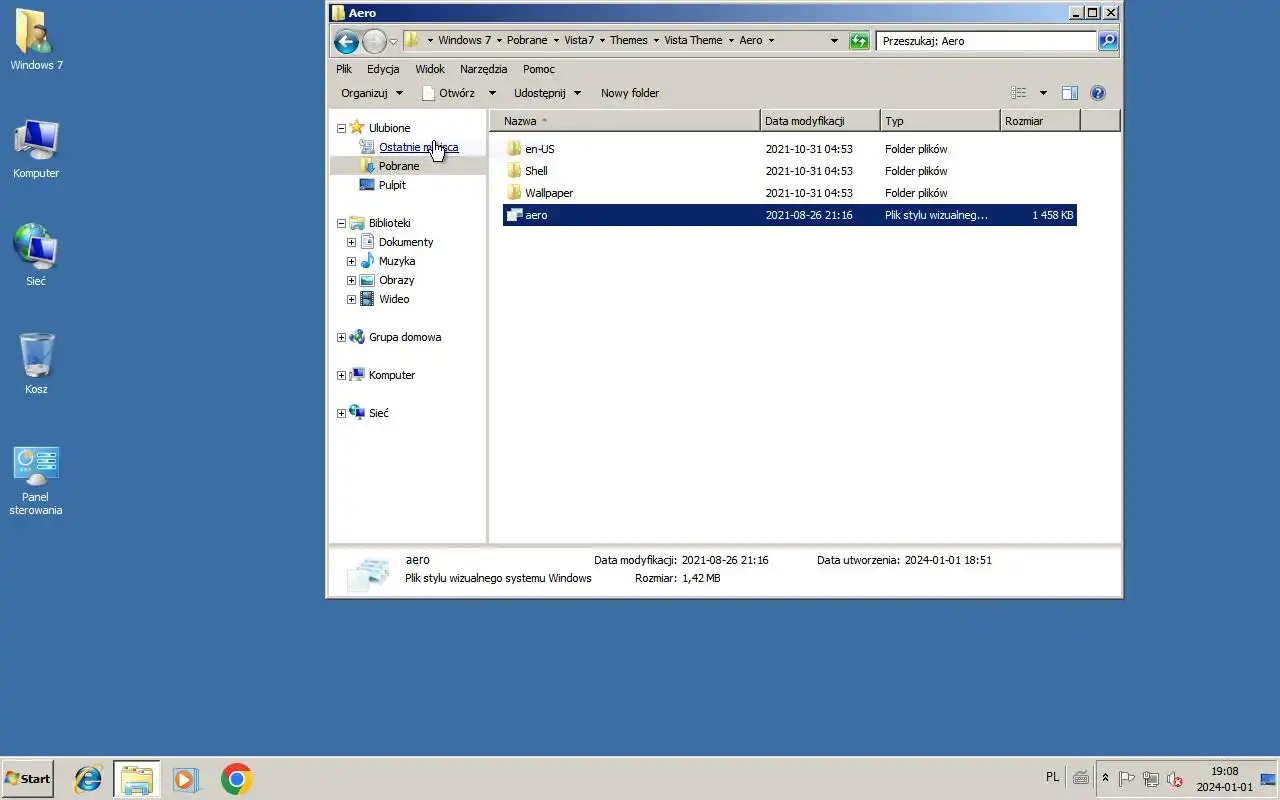Expand the Obrazy library
This screenshot has height=800, width=1280.
point(351,280)
